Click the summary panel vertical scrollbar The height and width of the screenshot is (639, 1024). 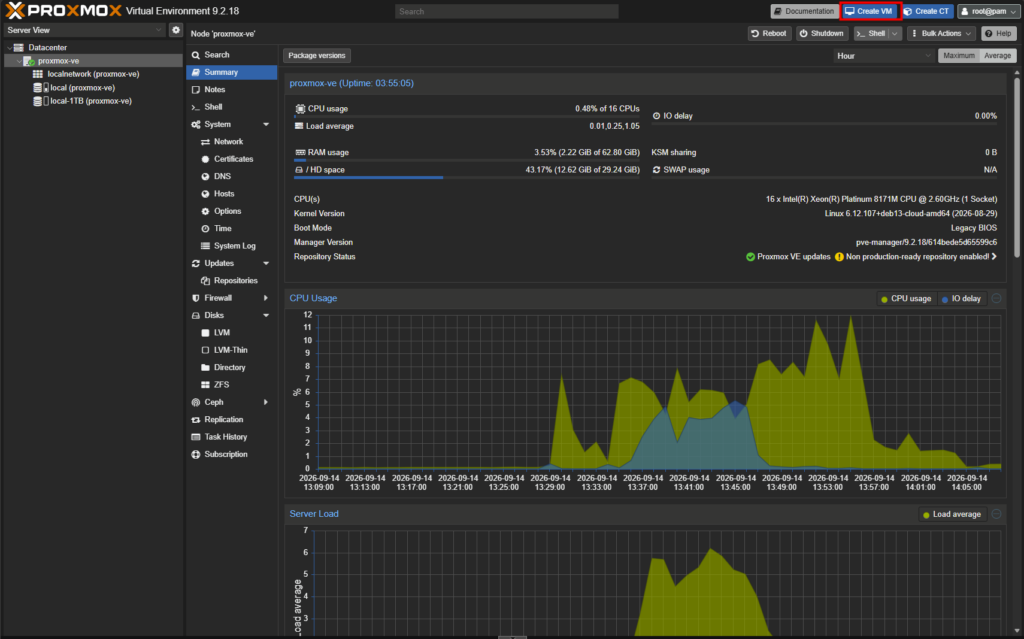(1017, 168)
